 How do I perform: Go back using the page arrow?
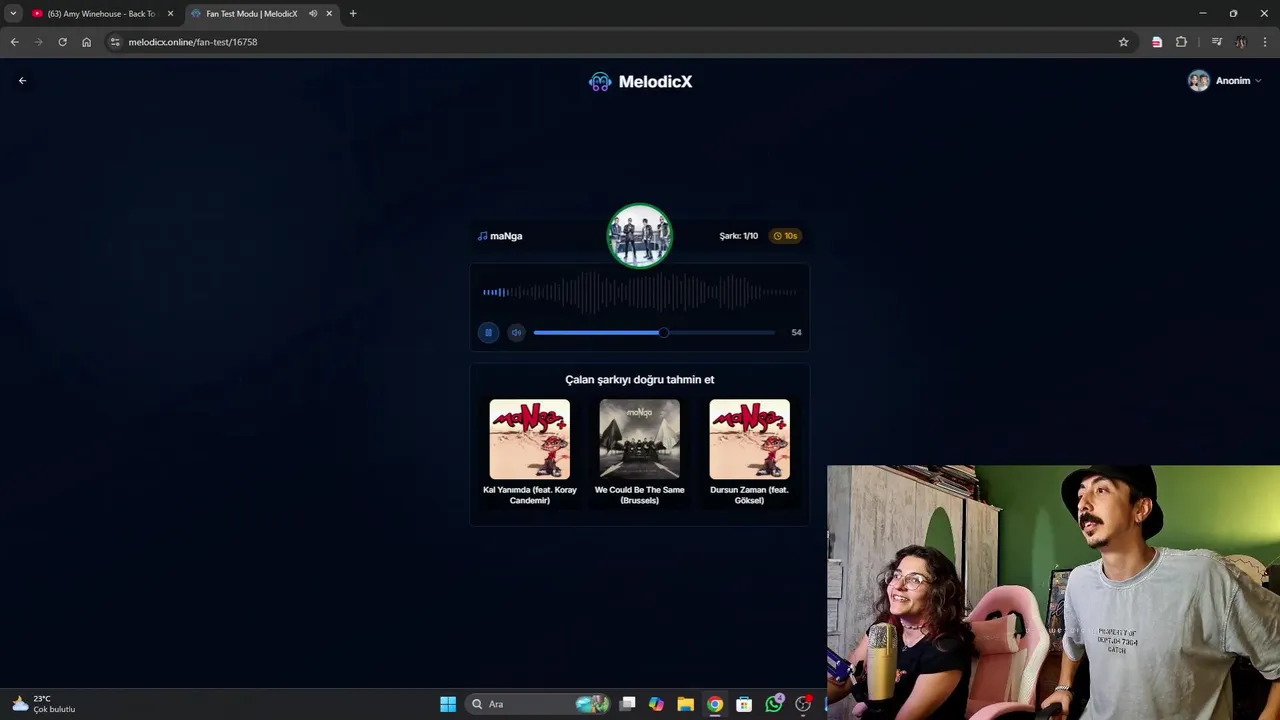click(x=22, y=81)
